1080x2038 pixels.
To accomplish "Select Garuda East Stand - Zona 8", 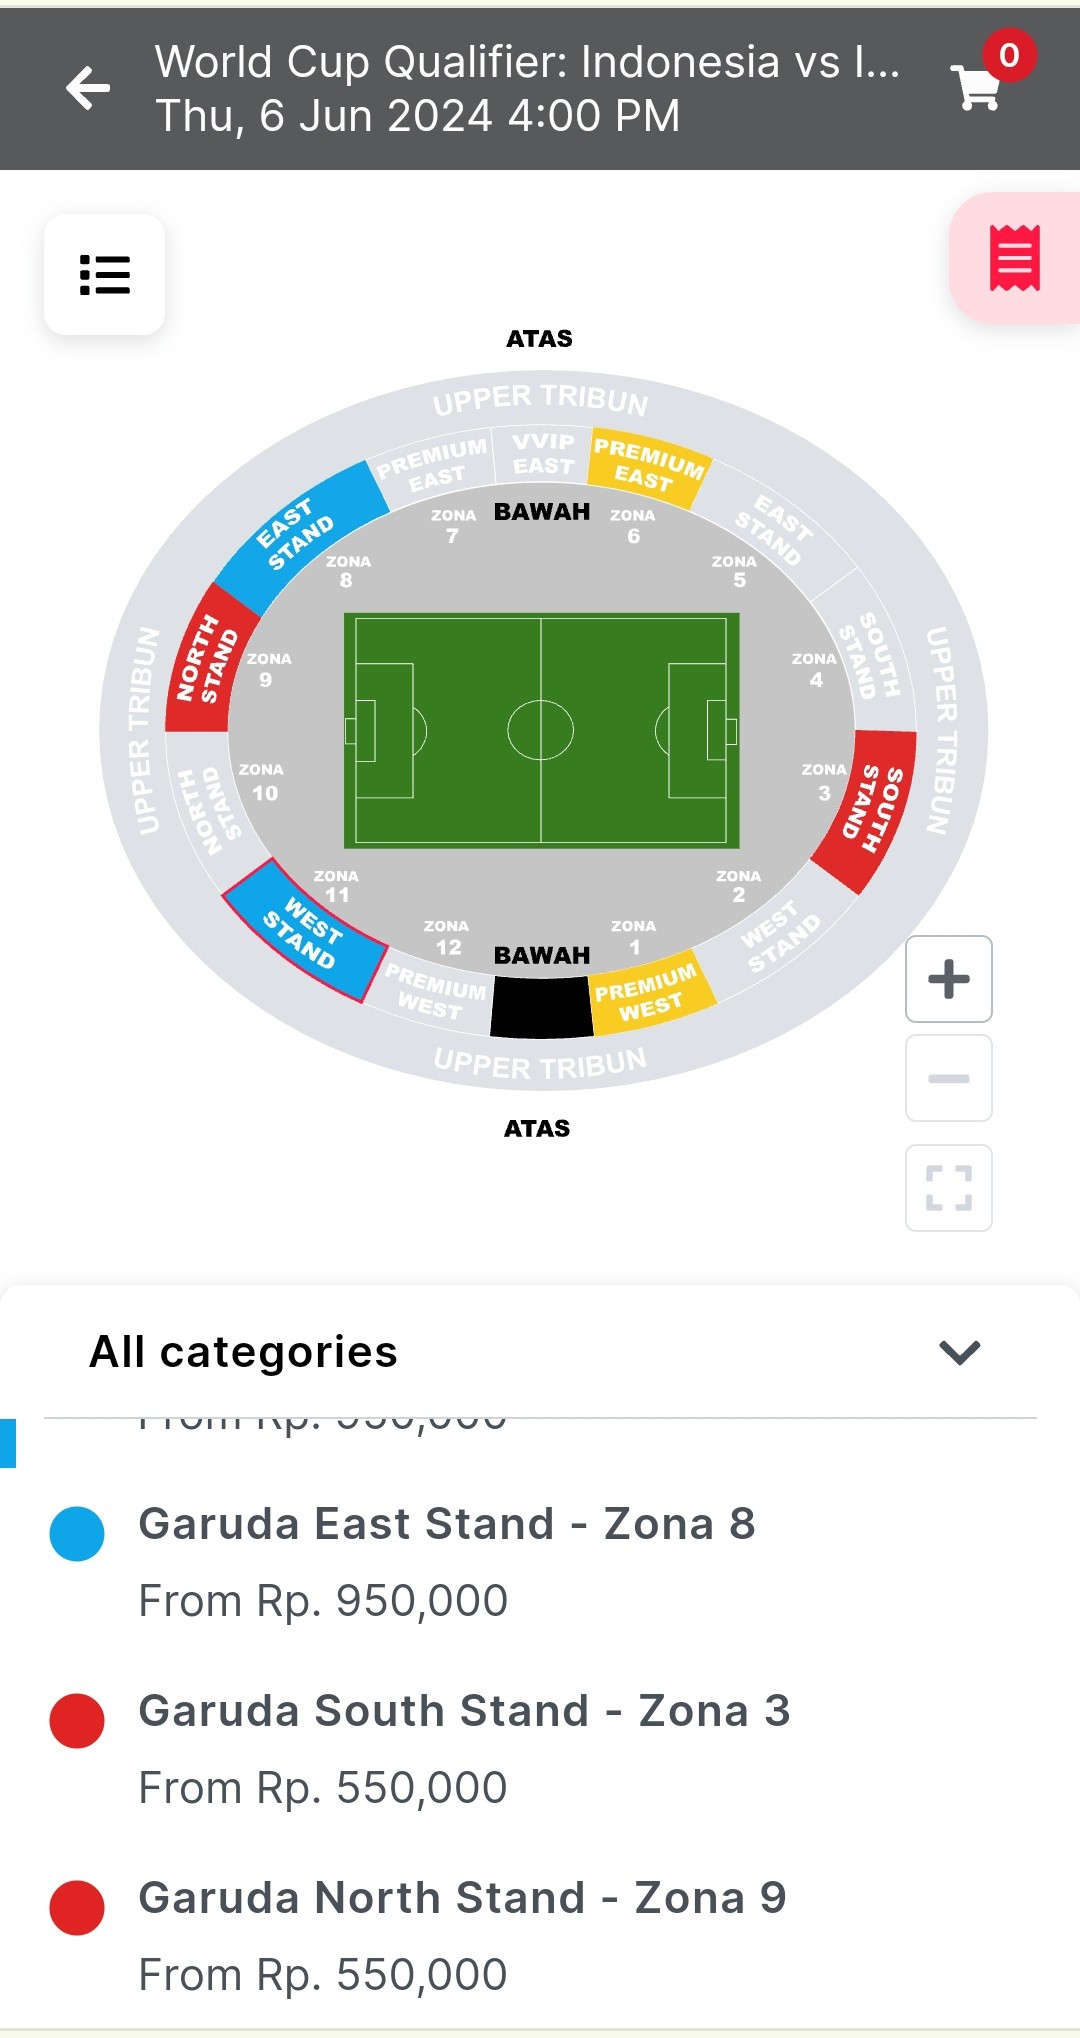I will tap(446, 1524).
